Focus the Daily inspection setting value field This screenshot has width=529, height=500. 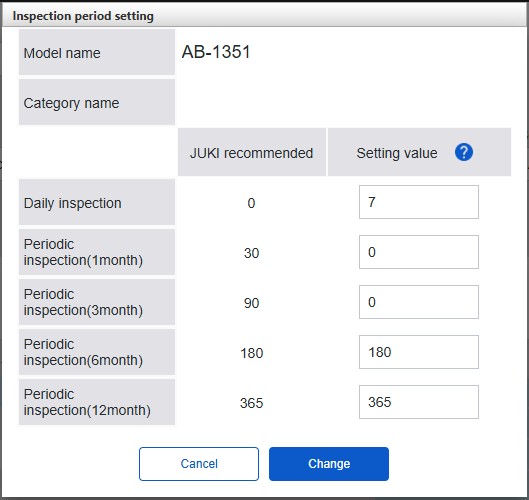[x=419, y=202]
